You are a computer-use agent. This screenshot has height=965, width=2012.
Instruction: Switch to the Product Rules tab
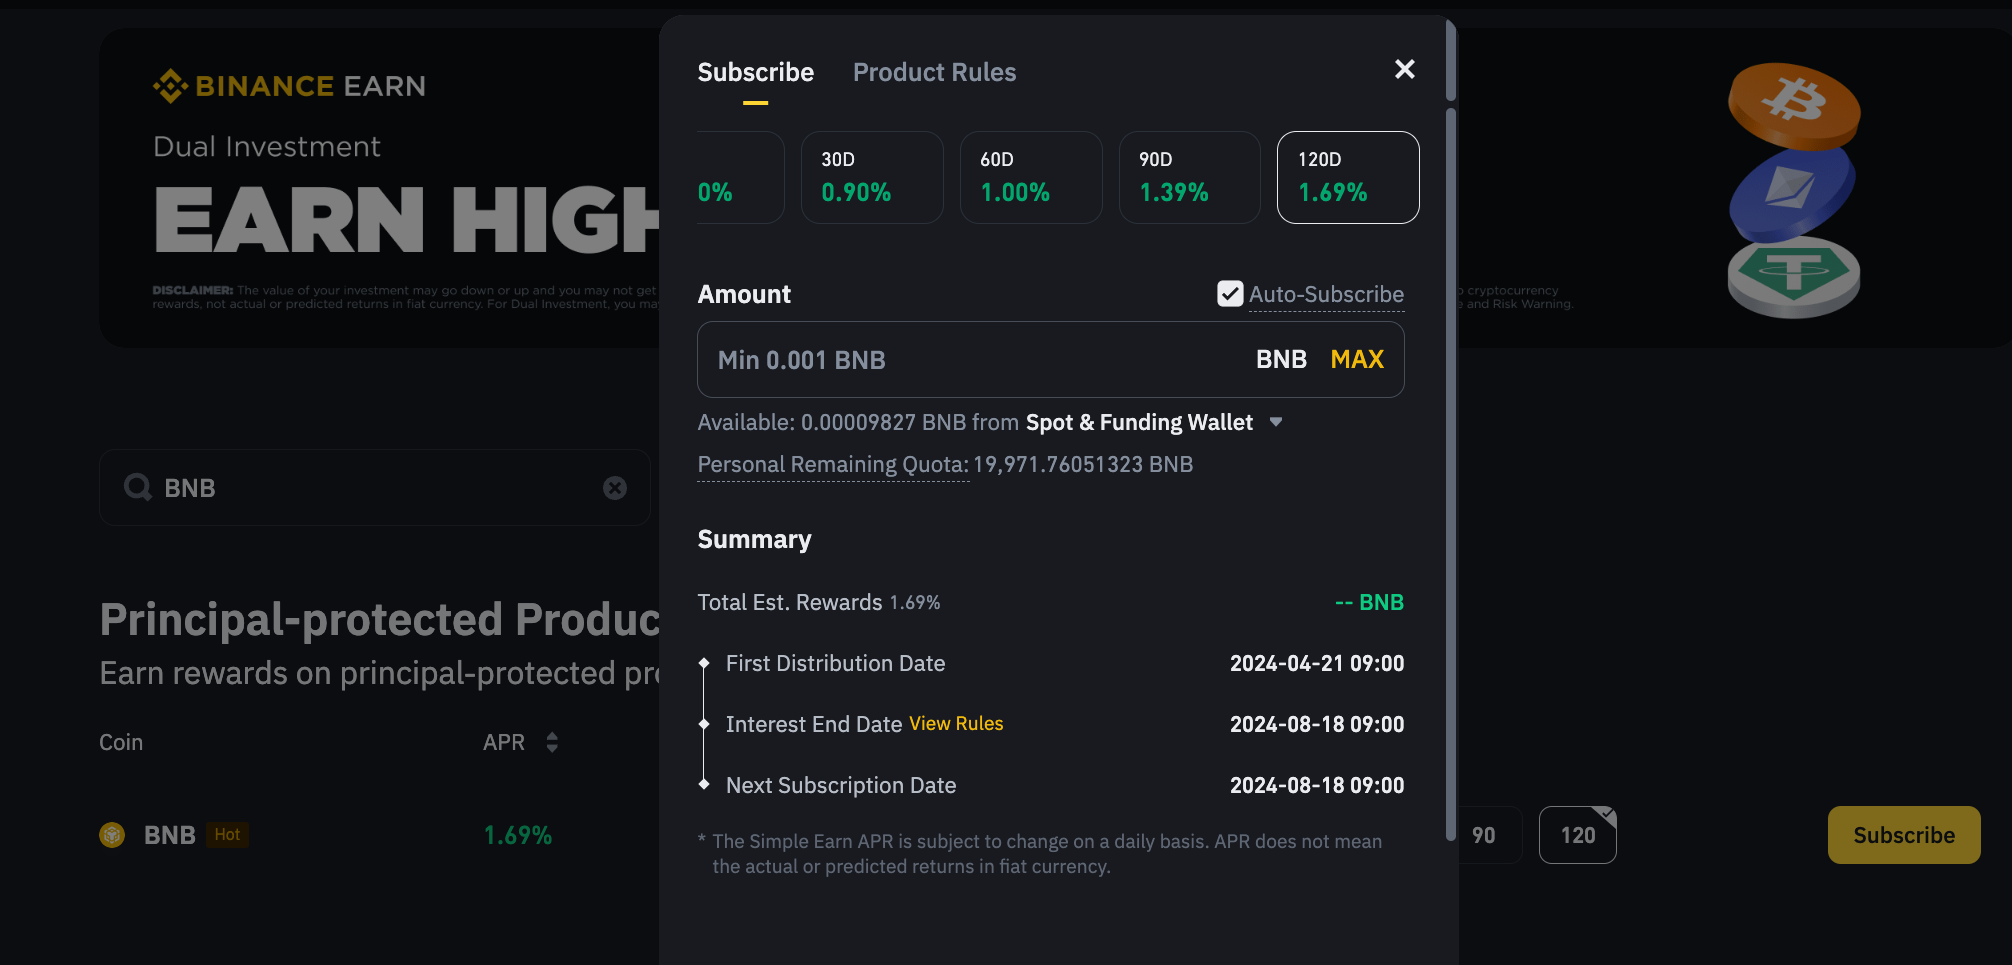click(934, 72)
